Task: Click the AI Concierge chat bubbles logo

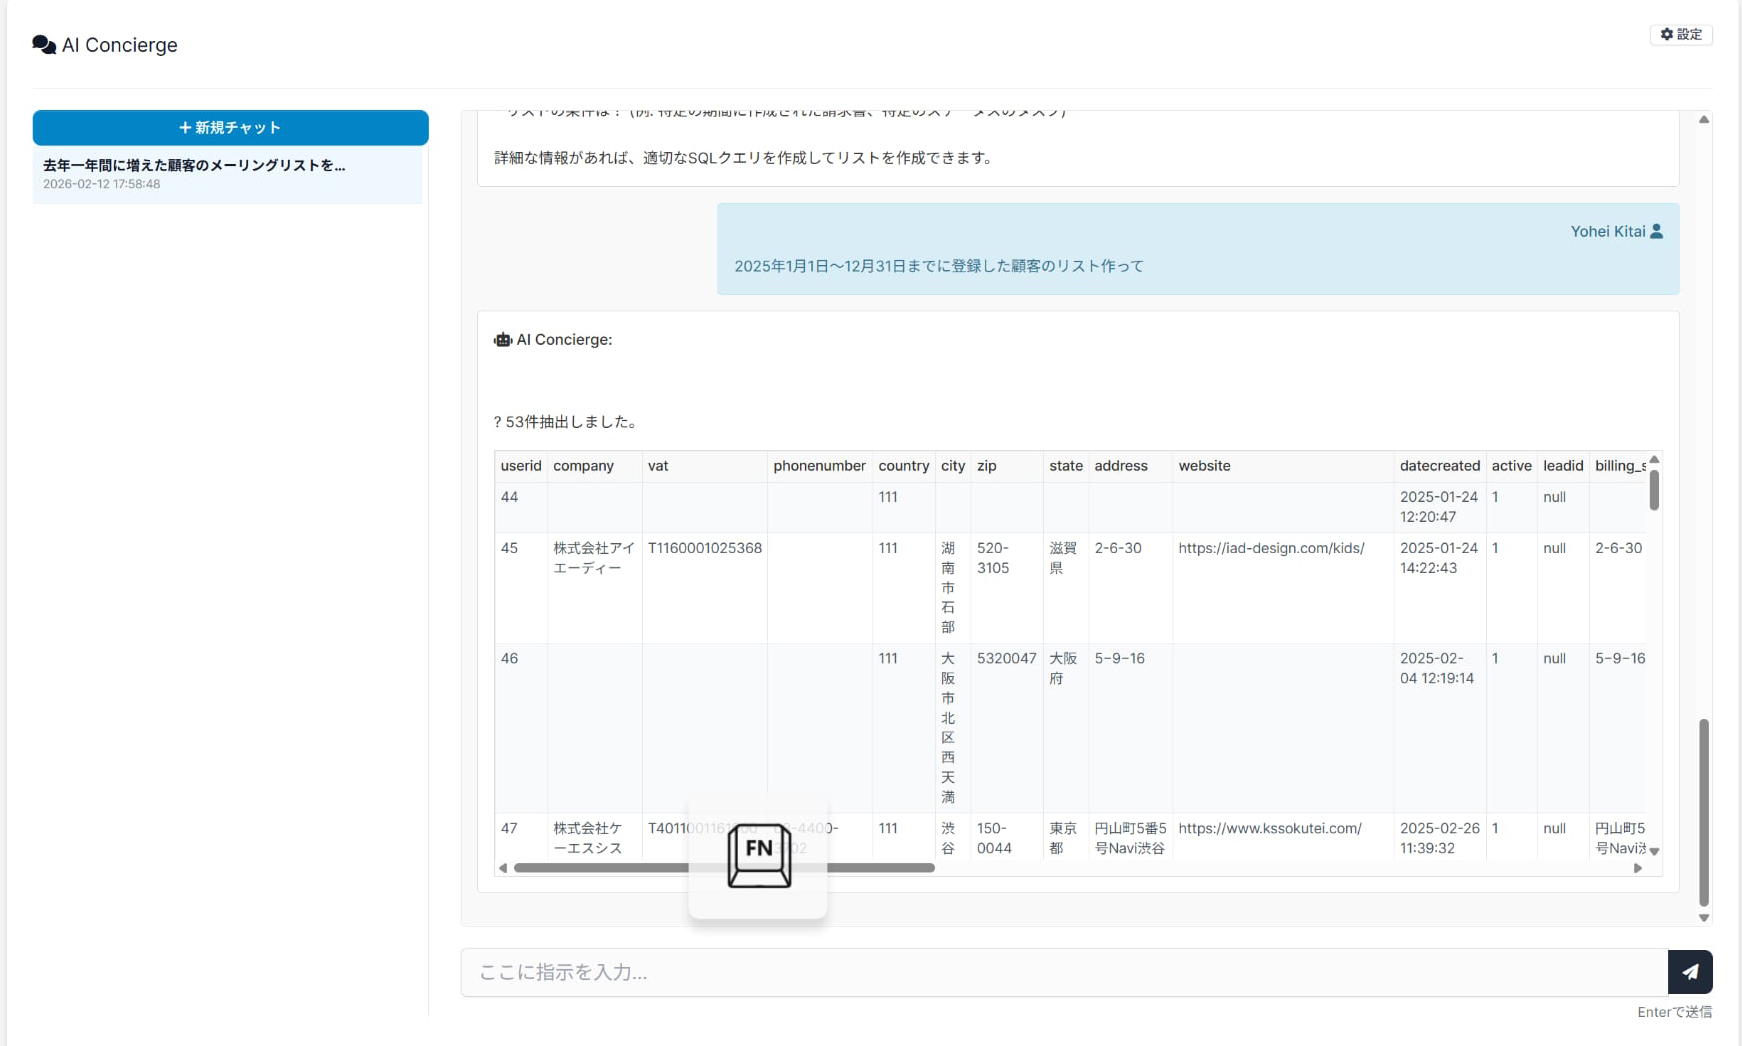Action: [44, 45]
